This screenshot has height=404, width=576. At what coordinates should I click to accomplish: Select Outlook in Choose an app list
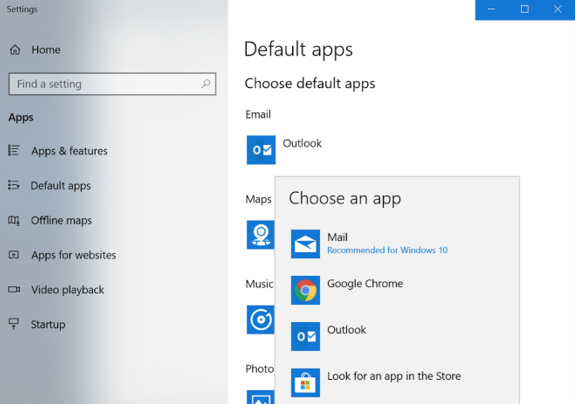[x=397, y=336]
